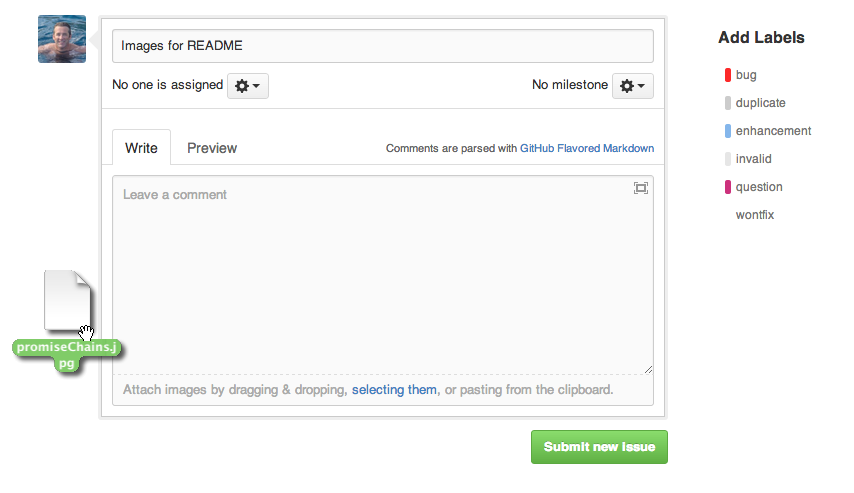
Task: Select the red bug label color
Action: (728, 75)
